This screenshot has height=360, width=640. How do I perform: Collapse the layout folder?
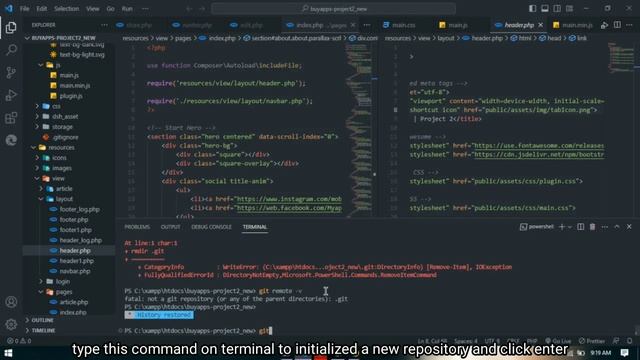tap(64, 199)
